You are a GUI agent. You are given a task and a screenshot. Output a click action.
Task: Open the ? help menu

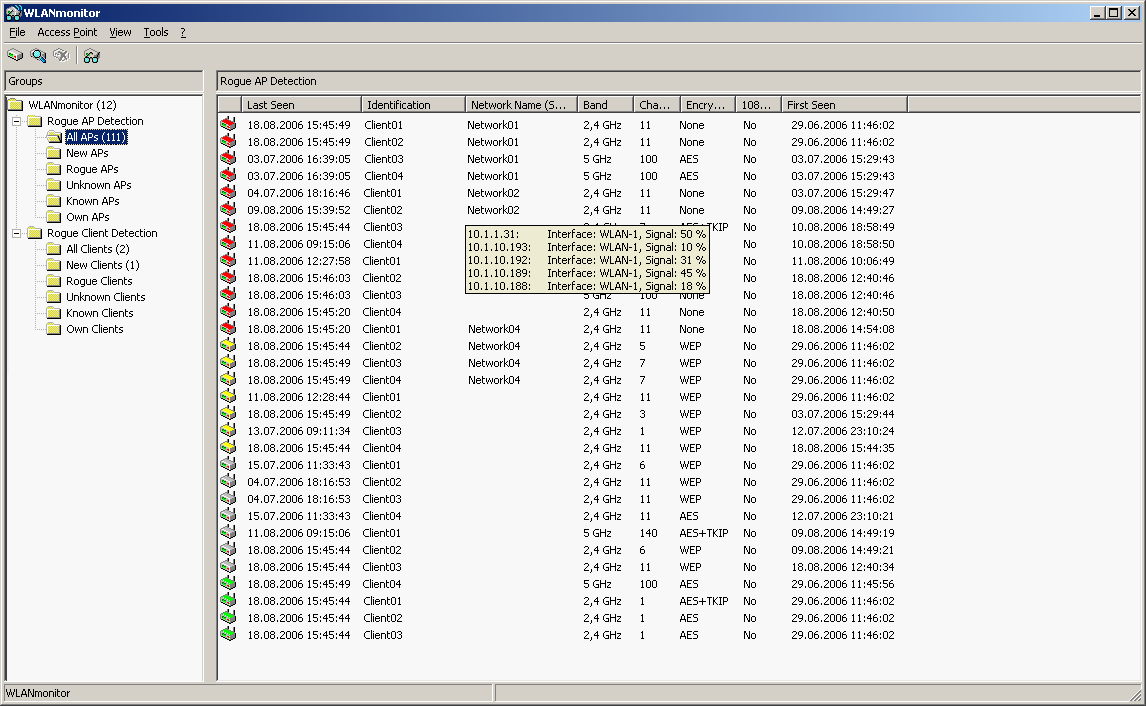[183, 32]
